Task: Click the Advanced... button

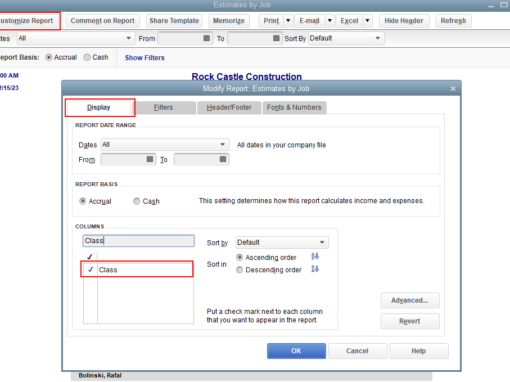Action: 410,300
